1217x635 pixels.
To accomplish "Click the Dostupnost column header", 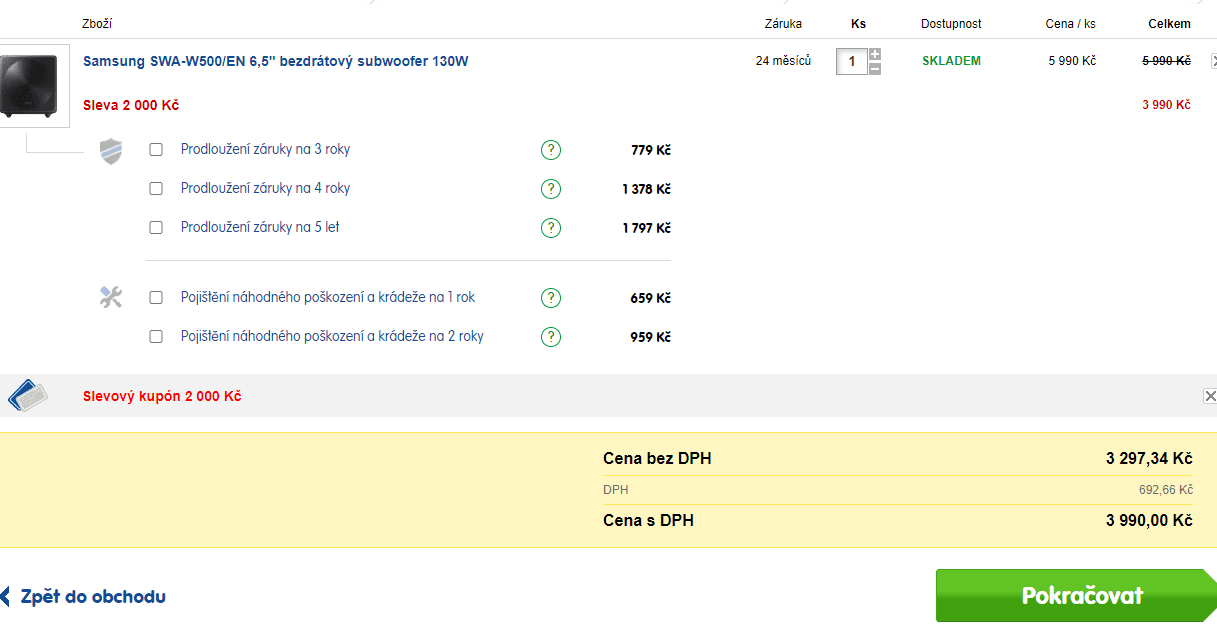I will point(951,23).
